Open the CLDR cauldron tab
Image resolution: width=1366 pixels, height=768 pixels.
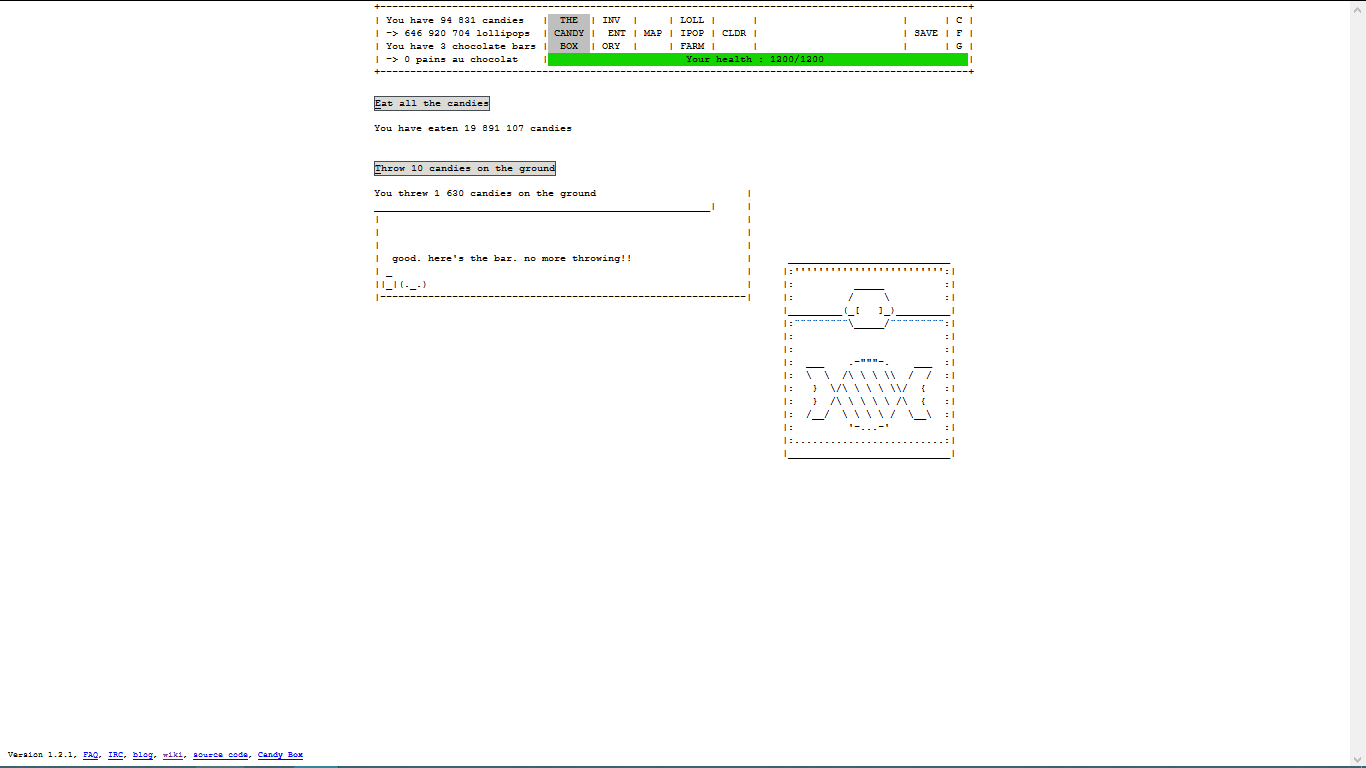click(734, 33)
